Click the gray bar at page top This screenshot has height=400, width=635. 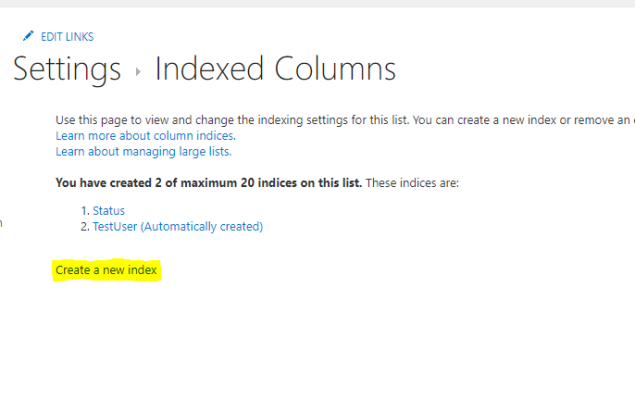[317, 4]
